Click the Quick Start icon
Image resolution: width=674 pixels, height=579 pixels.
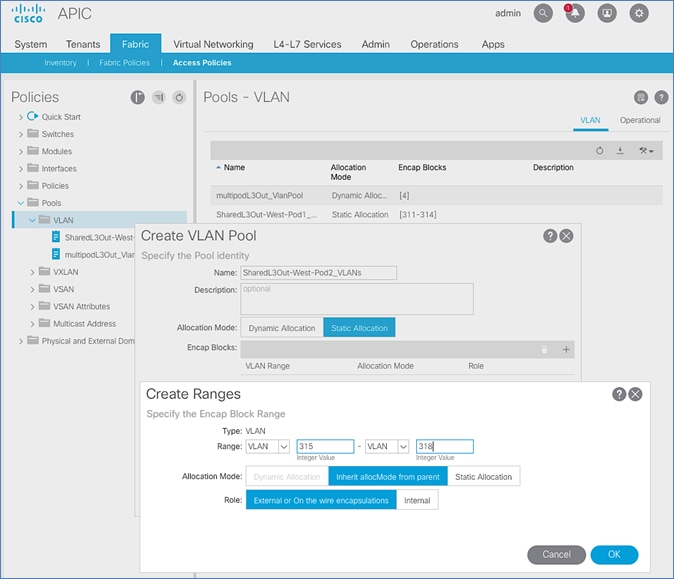tap(32, 116)
